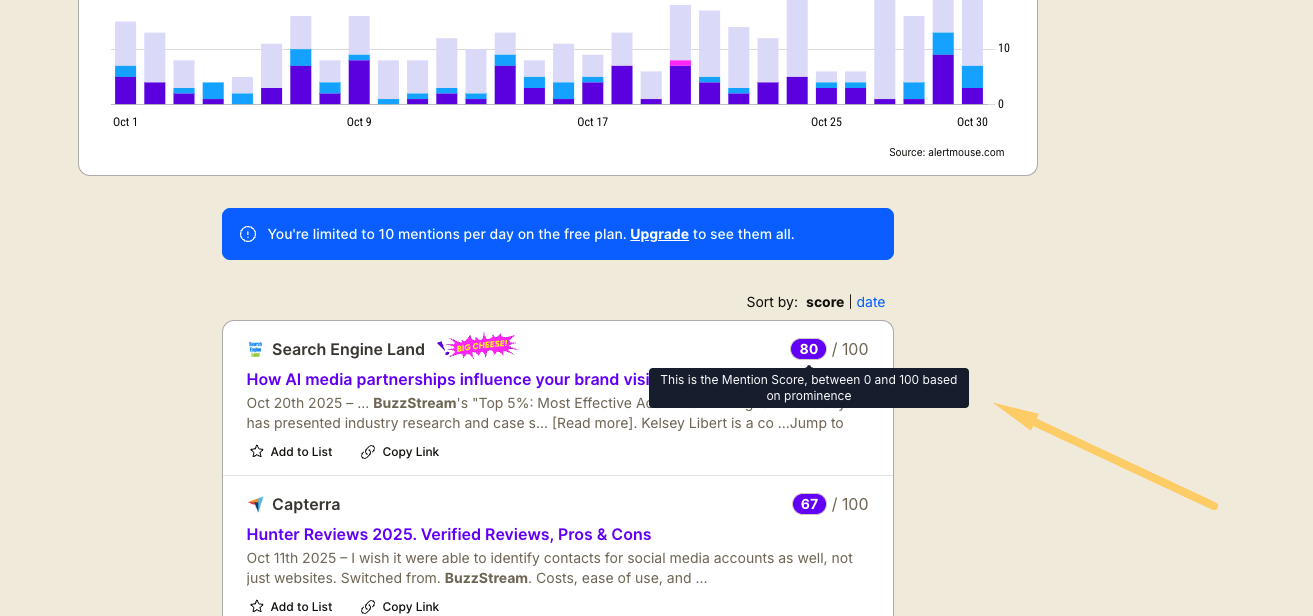Viewport: 1313px width, 616px height.
Task: Click the 67 mention score badge
Action: [809, 504]
